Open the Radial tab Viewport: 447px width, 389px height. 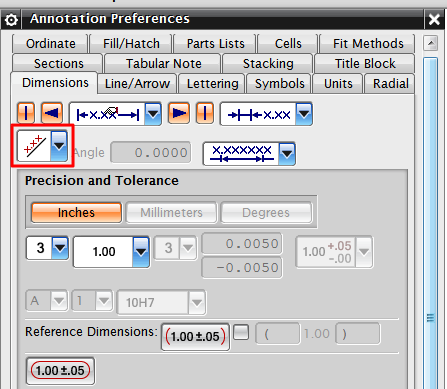390,83
